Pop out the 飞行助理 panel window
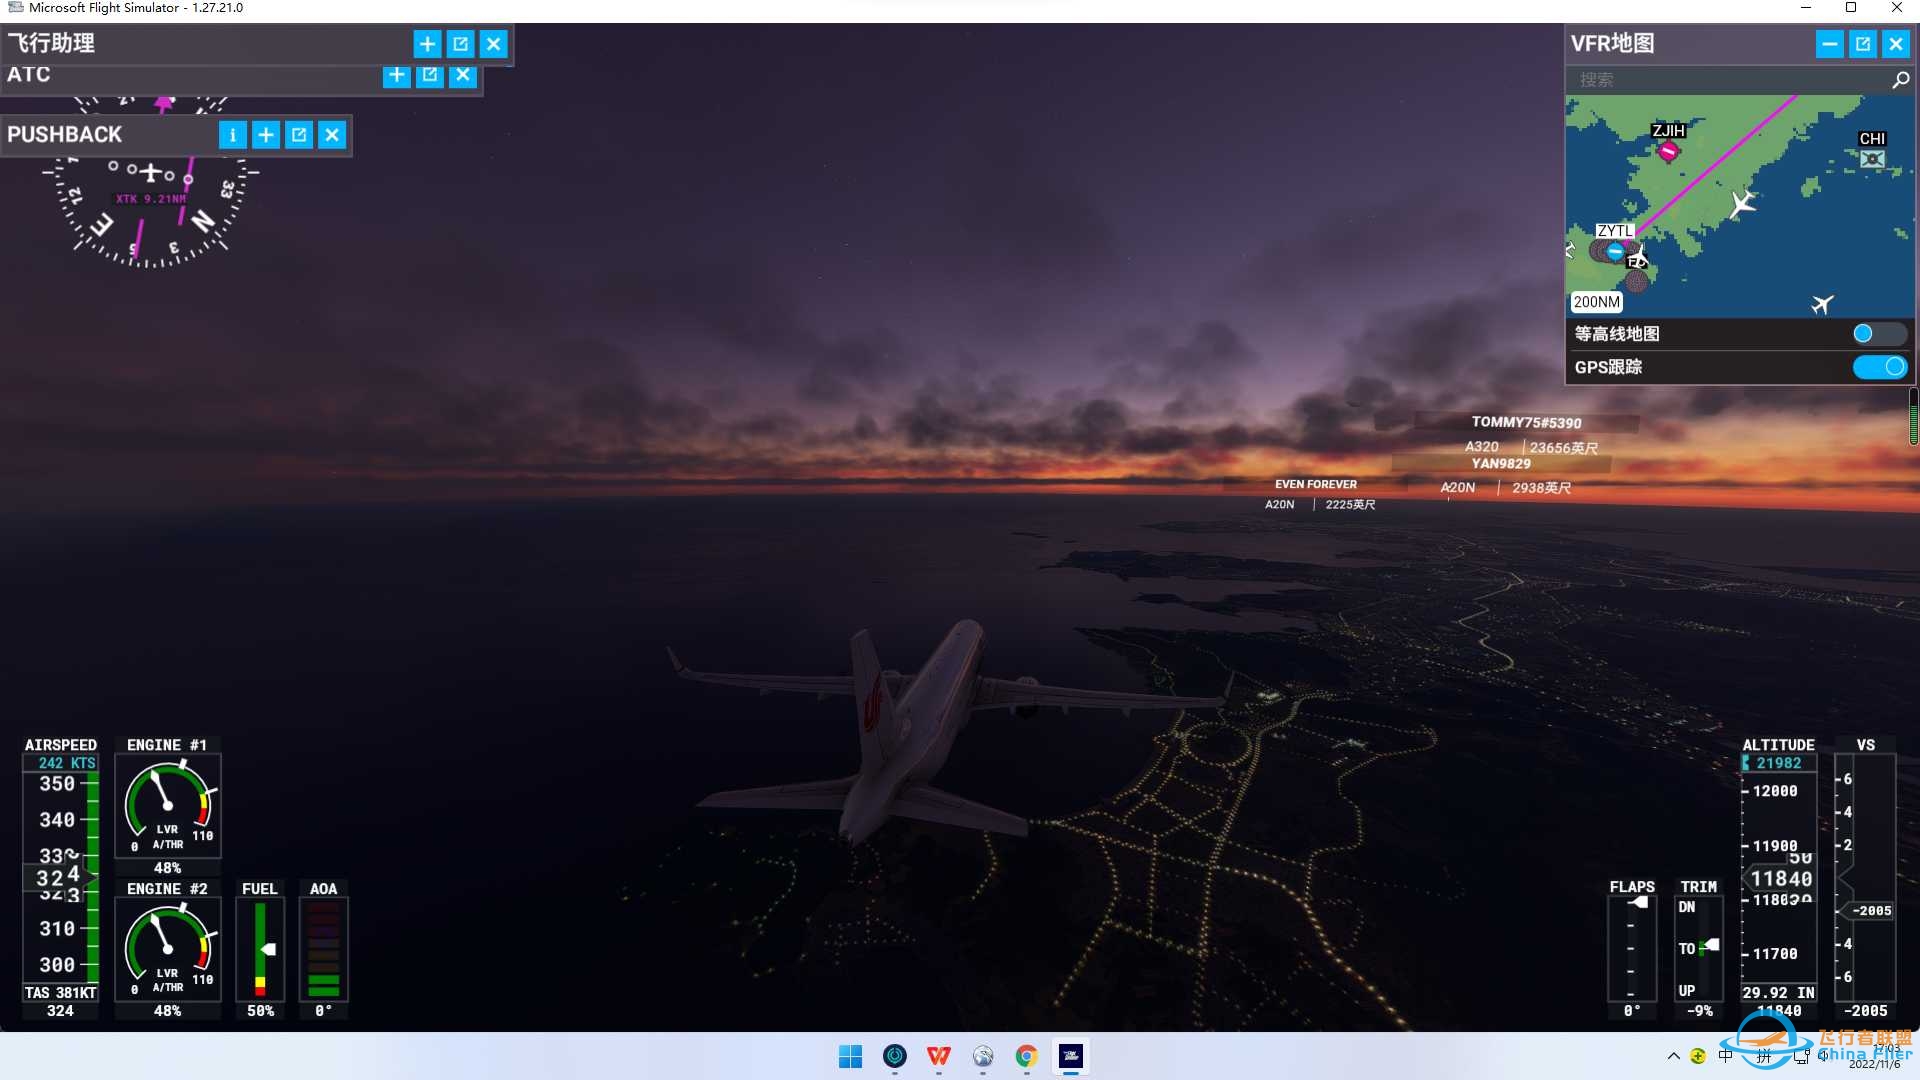Image resolution: width=1920 pixels, height=1080 pixels. [x=460, y=44]
